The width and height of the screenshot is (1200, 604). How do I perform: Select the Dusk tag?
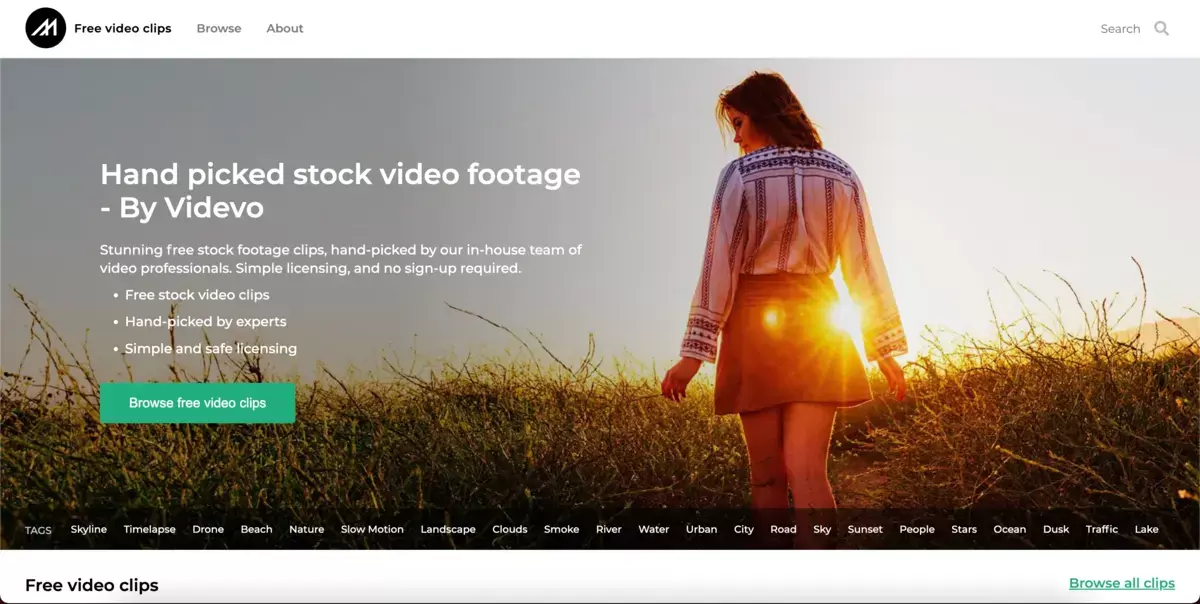click(1056, 529)
